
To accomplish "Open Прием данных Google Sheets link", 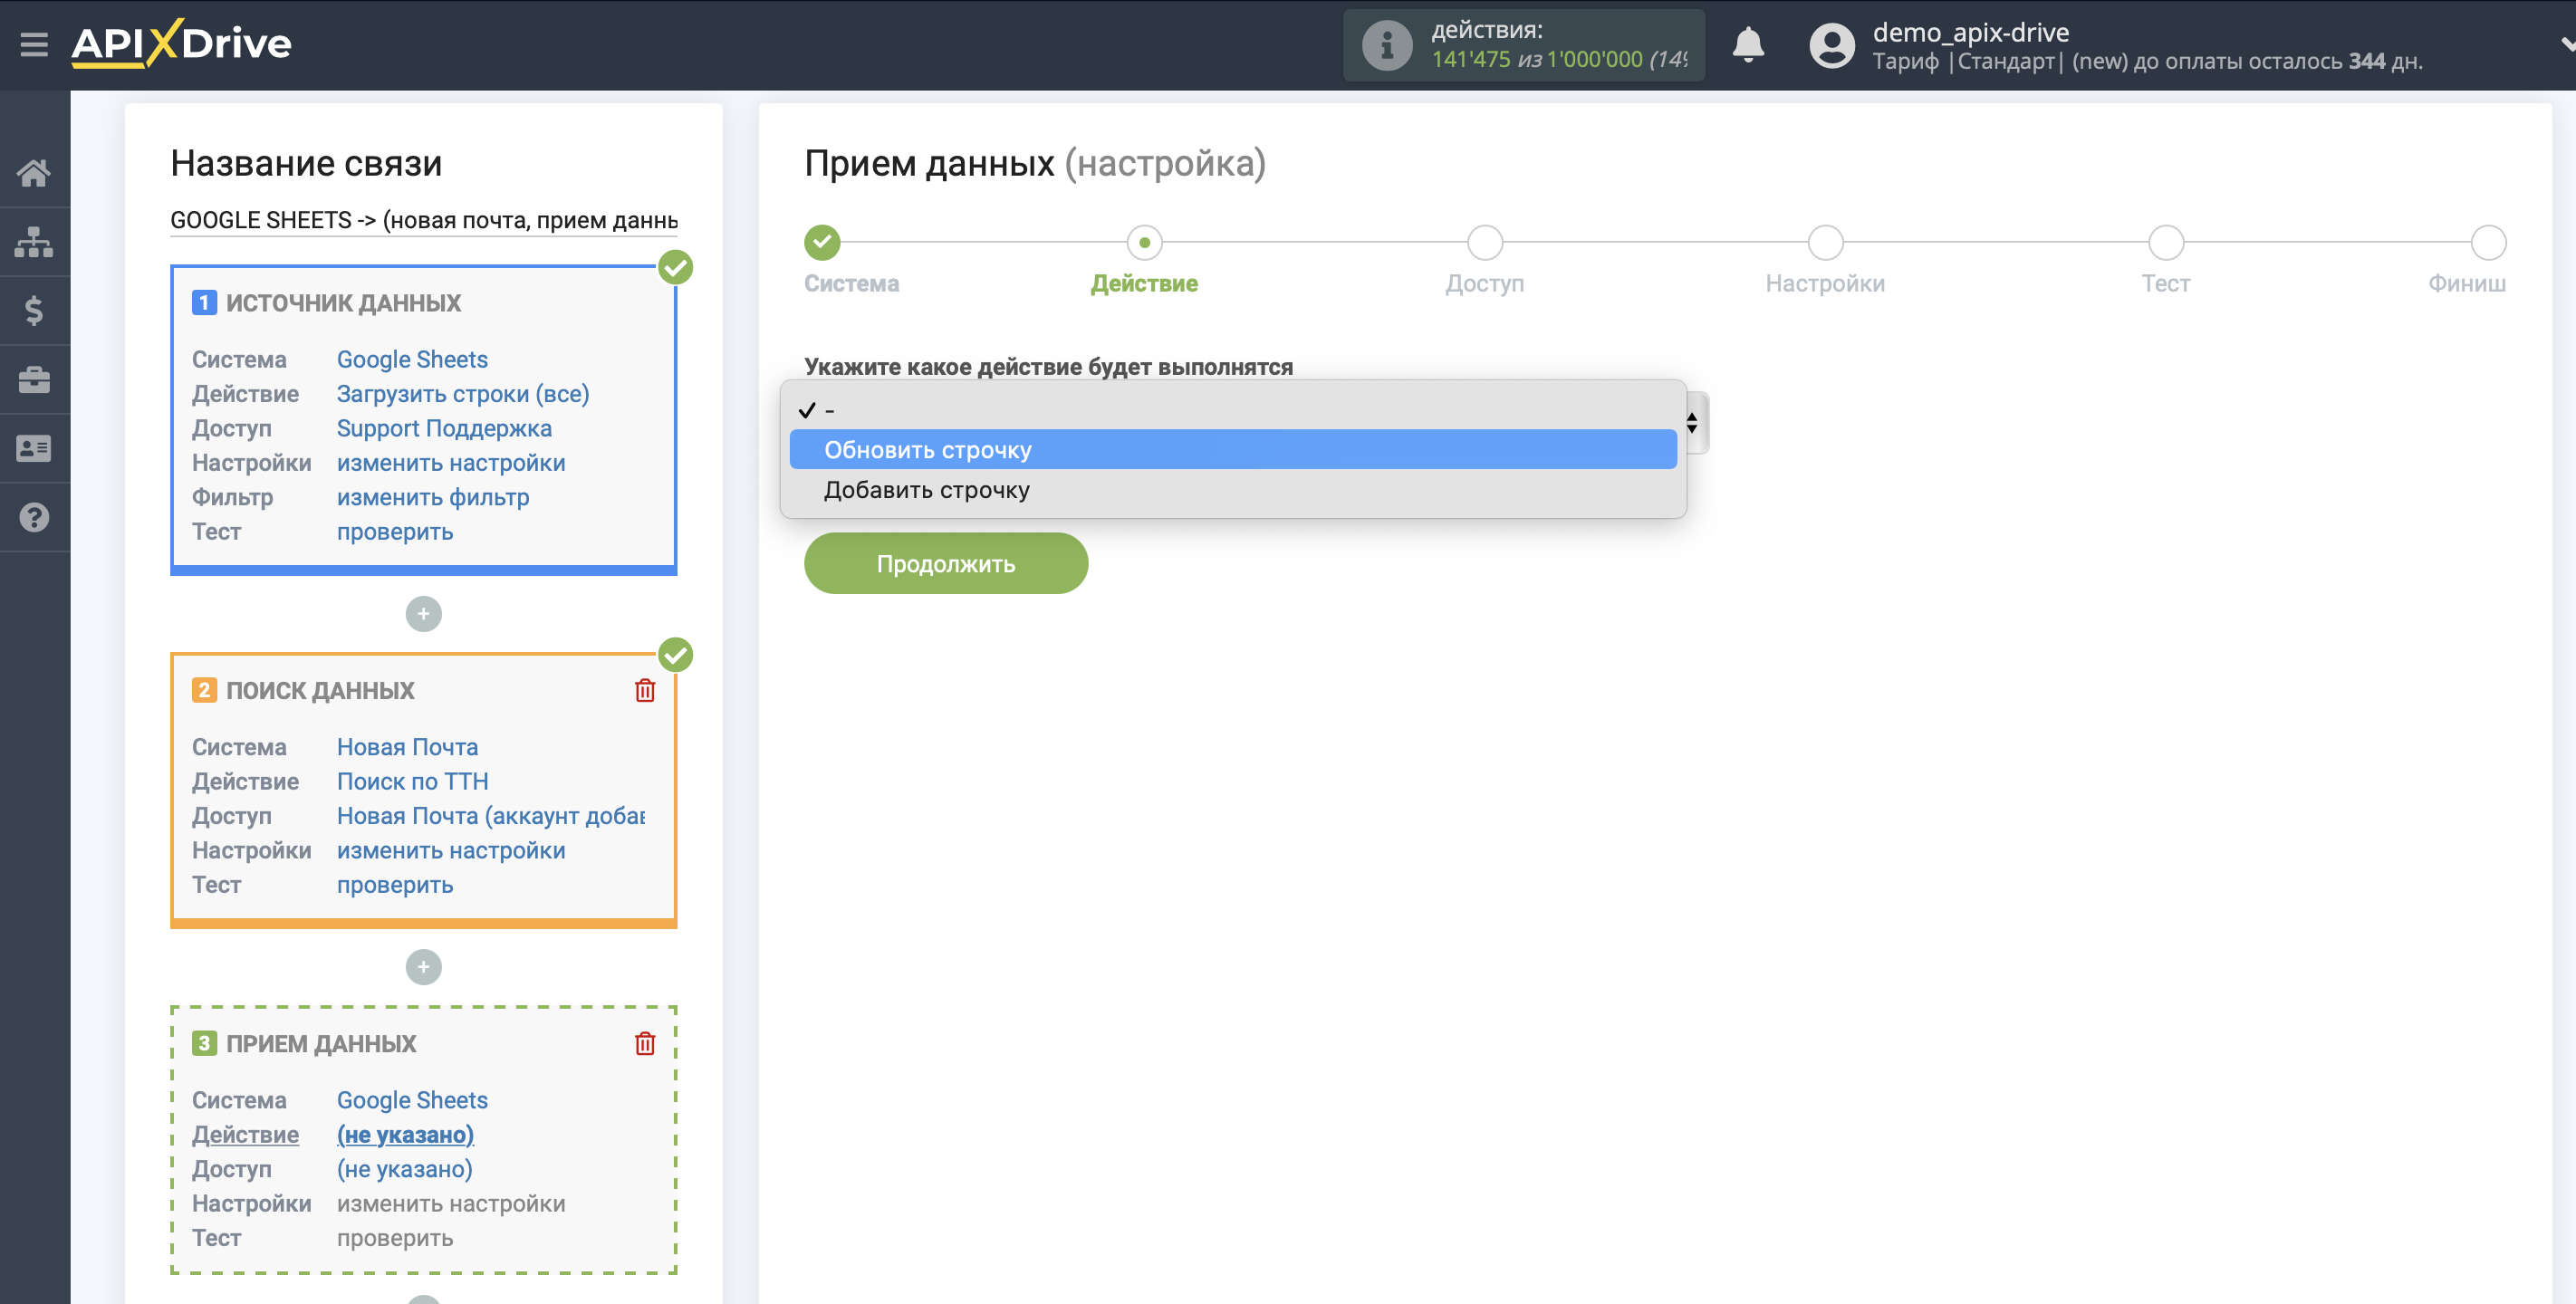I will pos(412,1100).
